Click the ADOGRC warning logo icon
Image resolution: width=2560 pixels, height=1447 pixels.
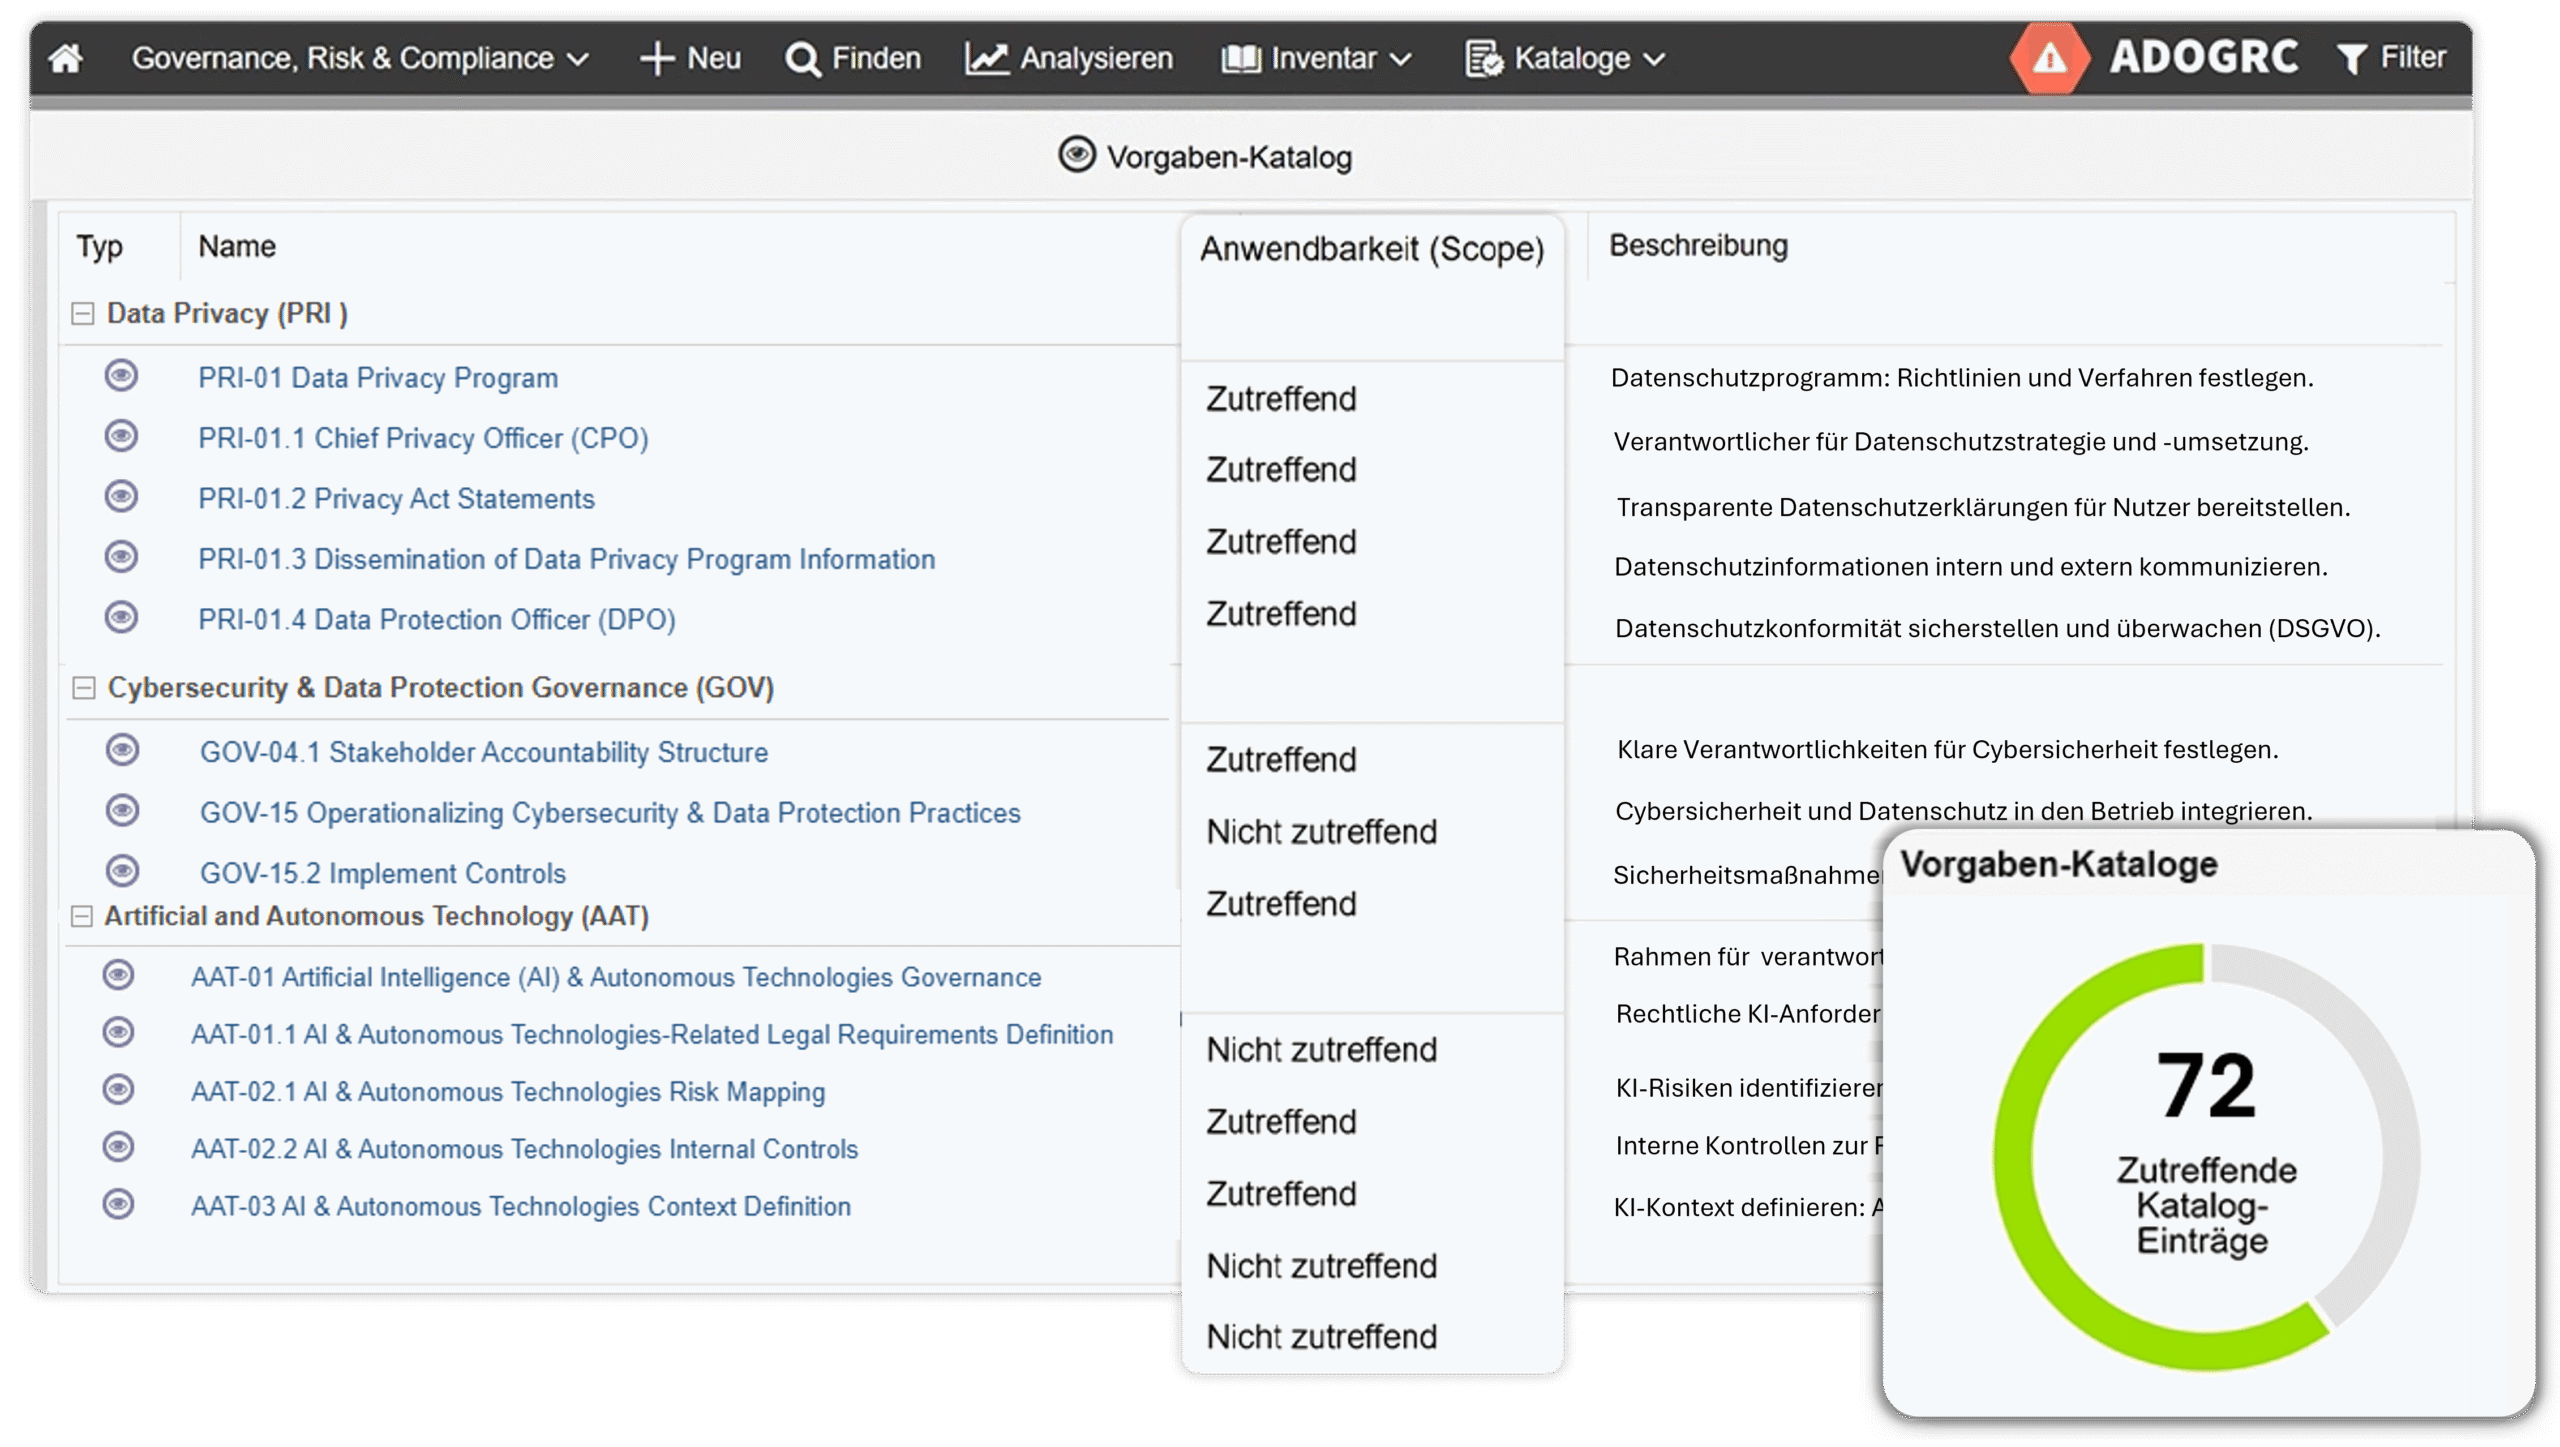[2050, 58]
